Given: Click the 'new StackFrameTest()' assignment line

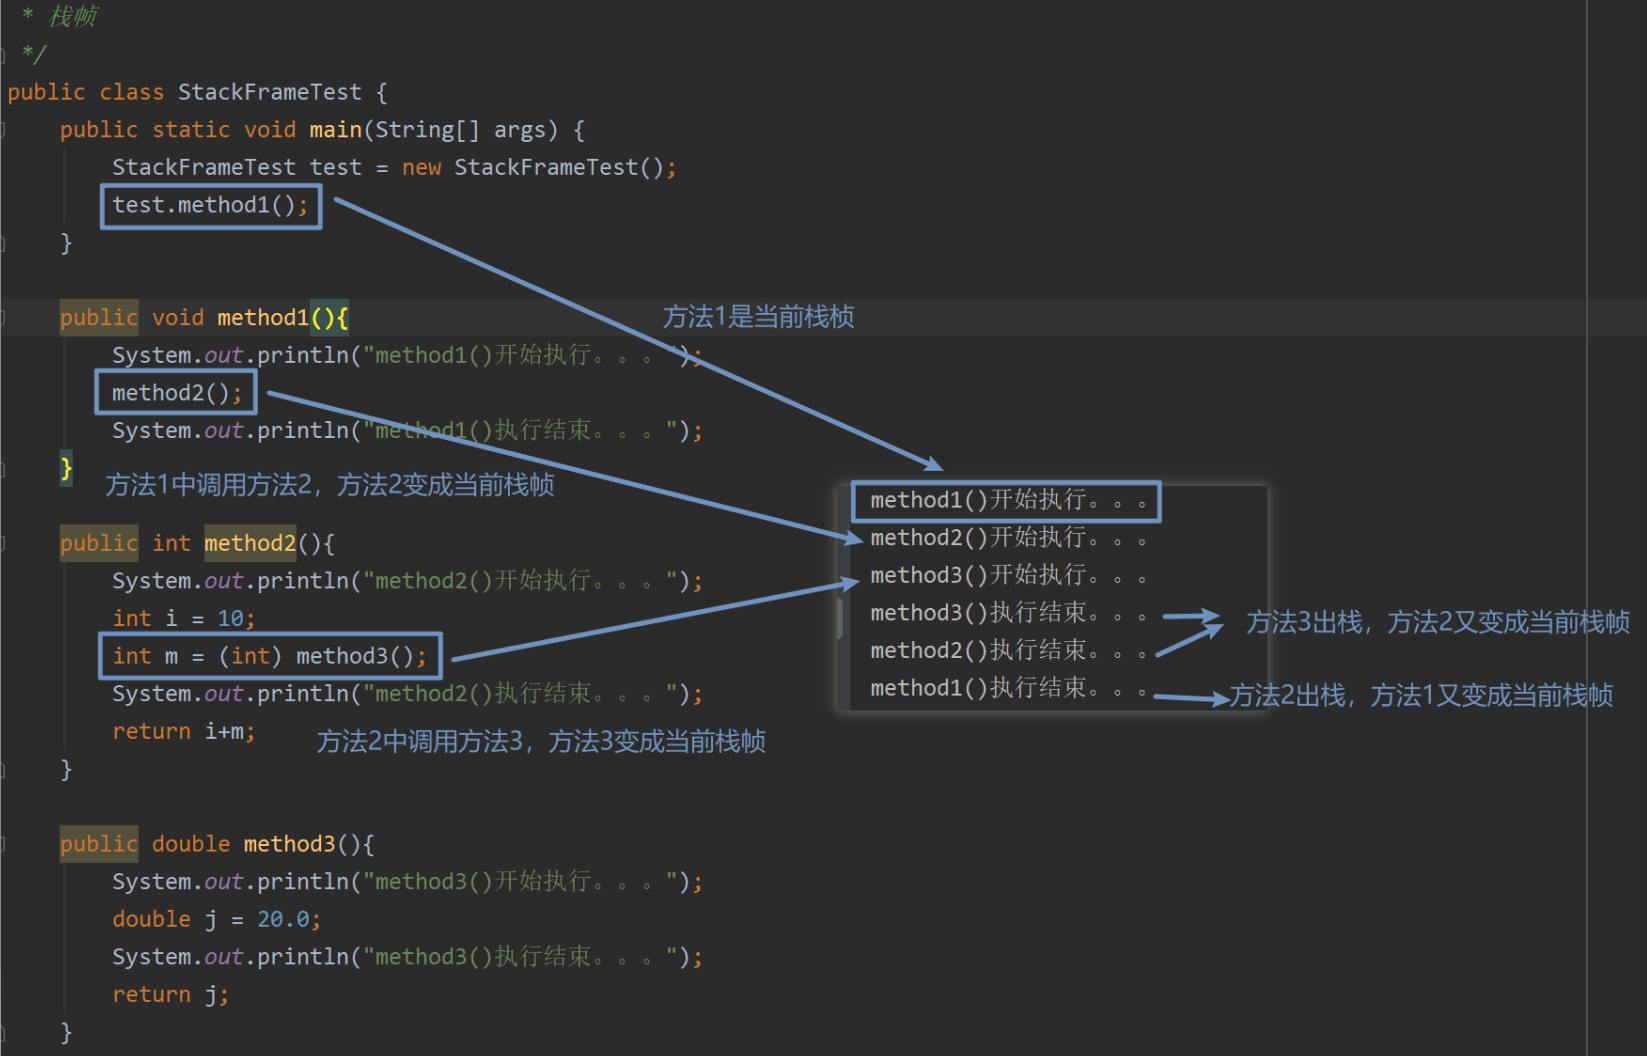Looking at the screenshot, I should [x=394, y=167].
